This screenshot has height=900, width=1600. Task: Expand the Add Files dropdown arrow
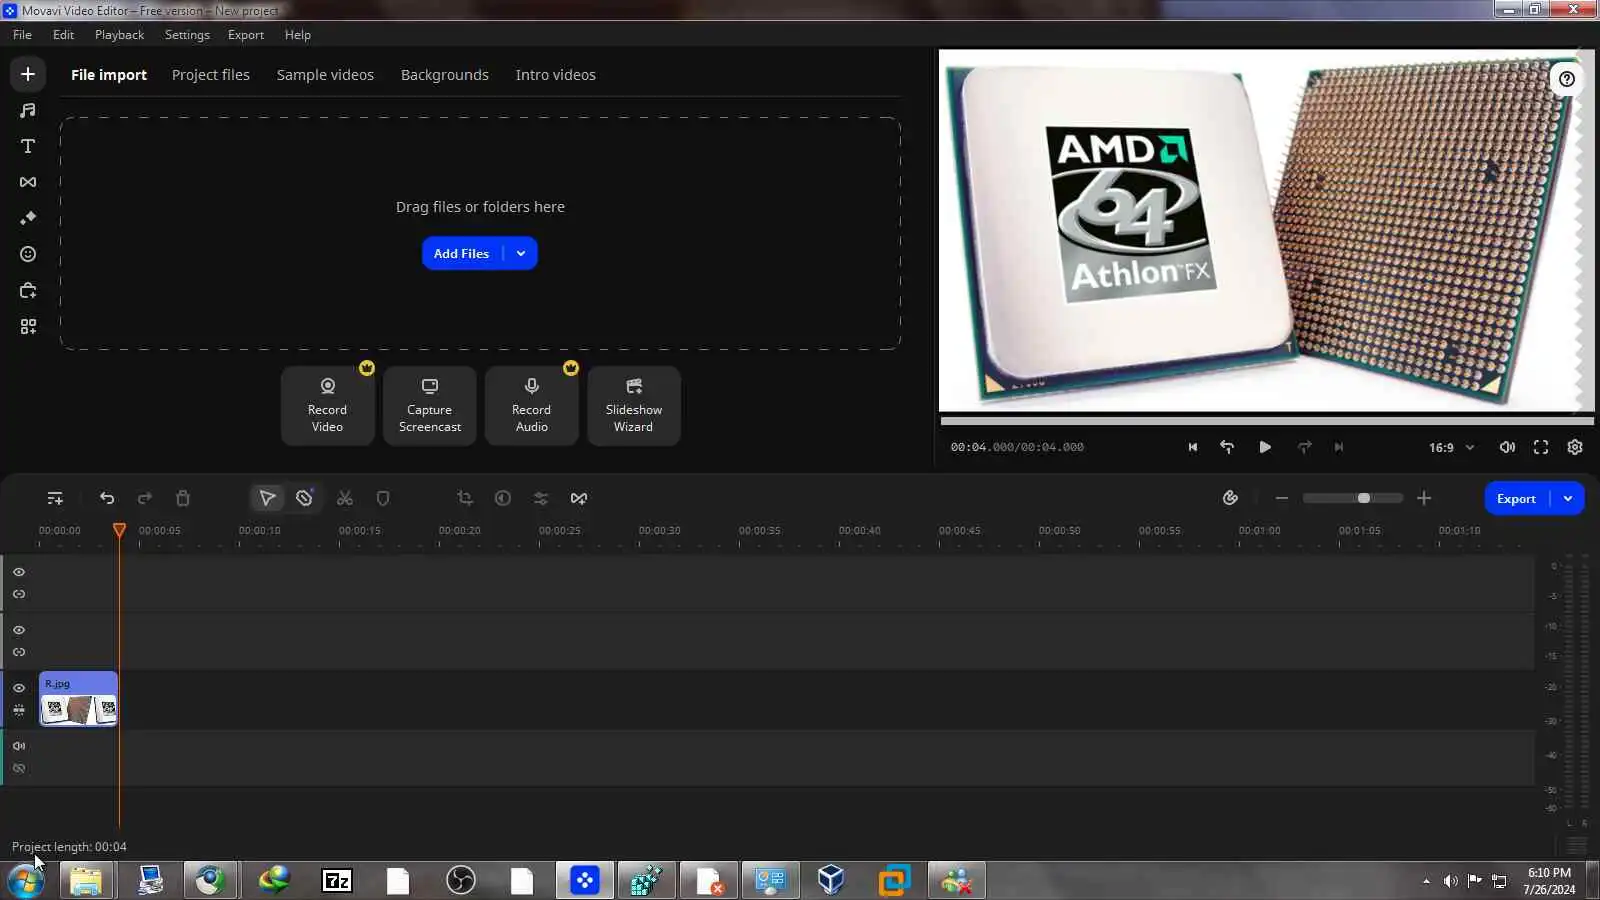(x=521, y=254)
